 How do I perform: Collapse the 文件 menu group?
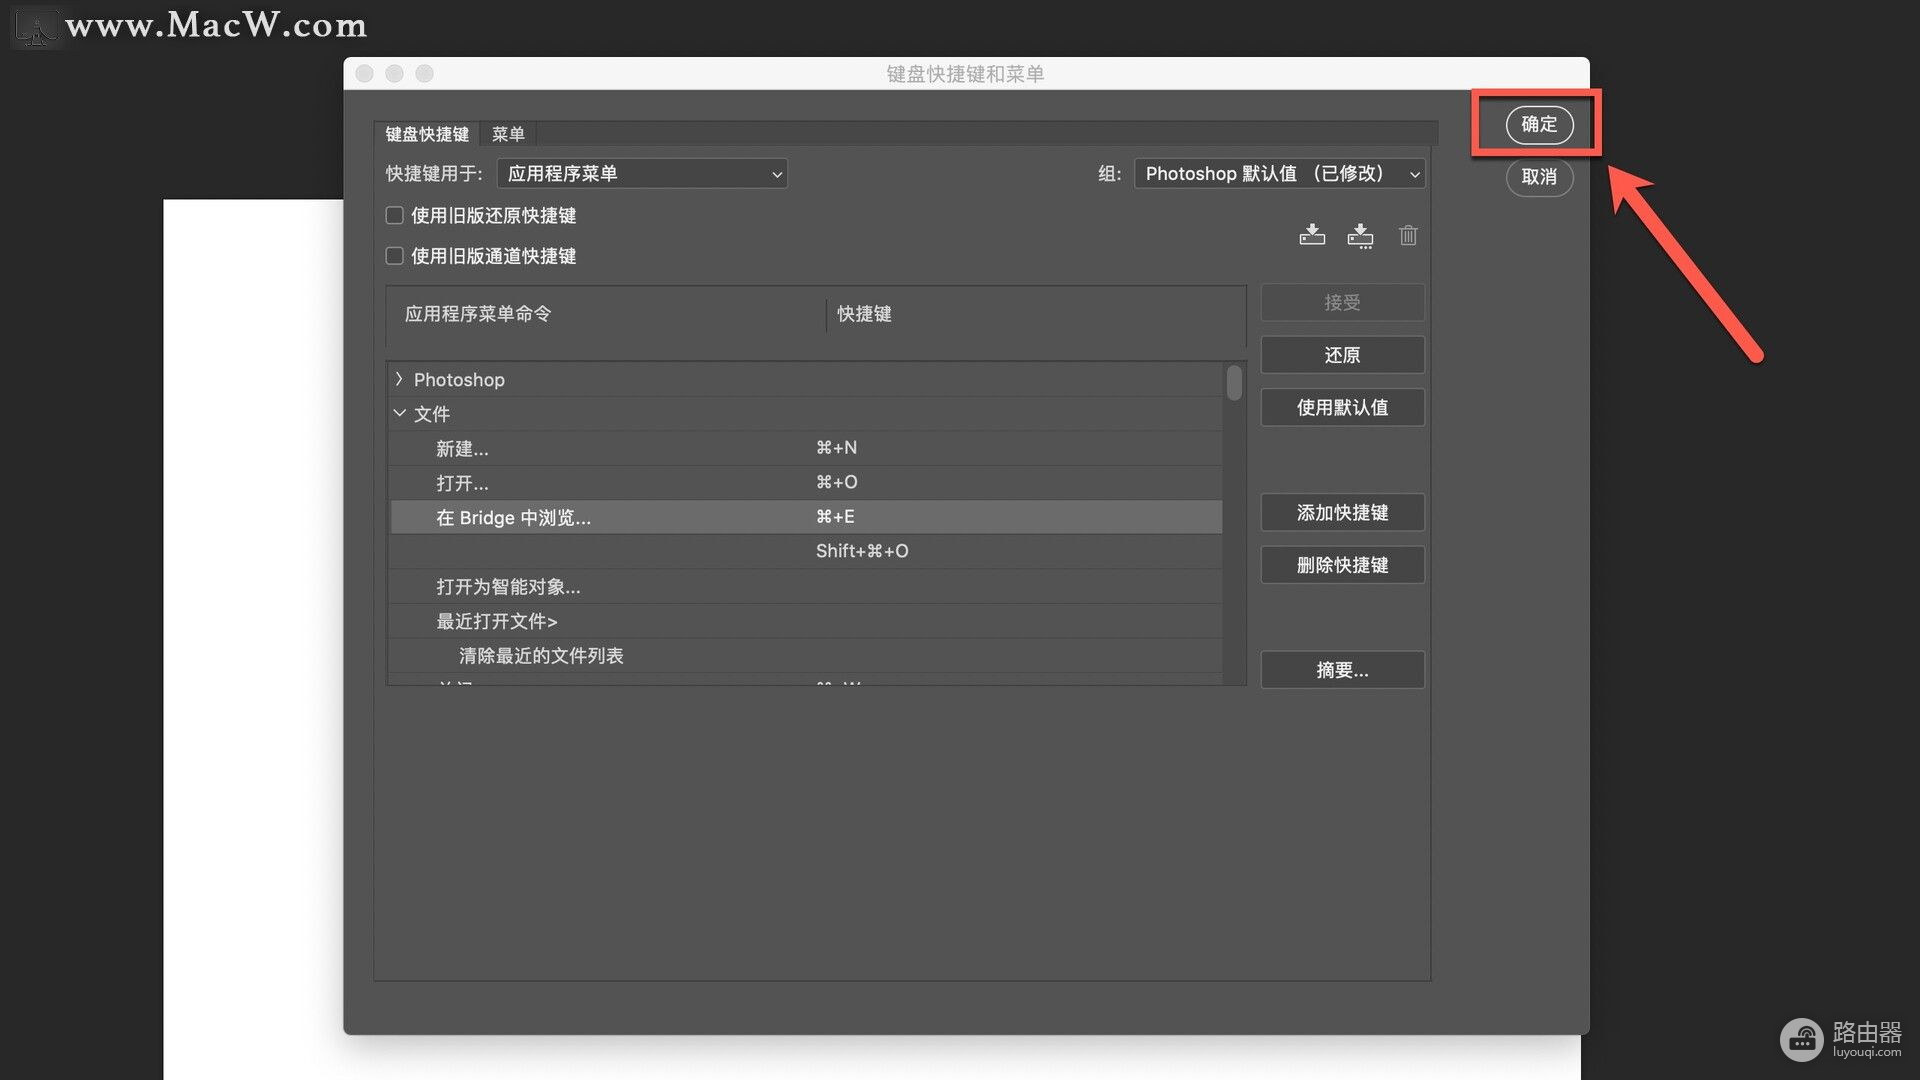point(399,413)
